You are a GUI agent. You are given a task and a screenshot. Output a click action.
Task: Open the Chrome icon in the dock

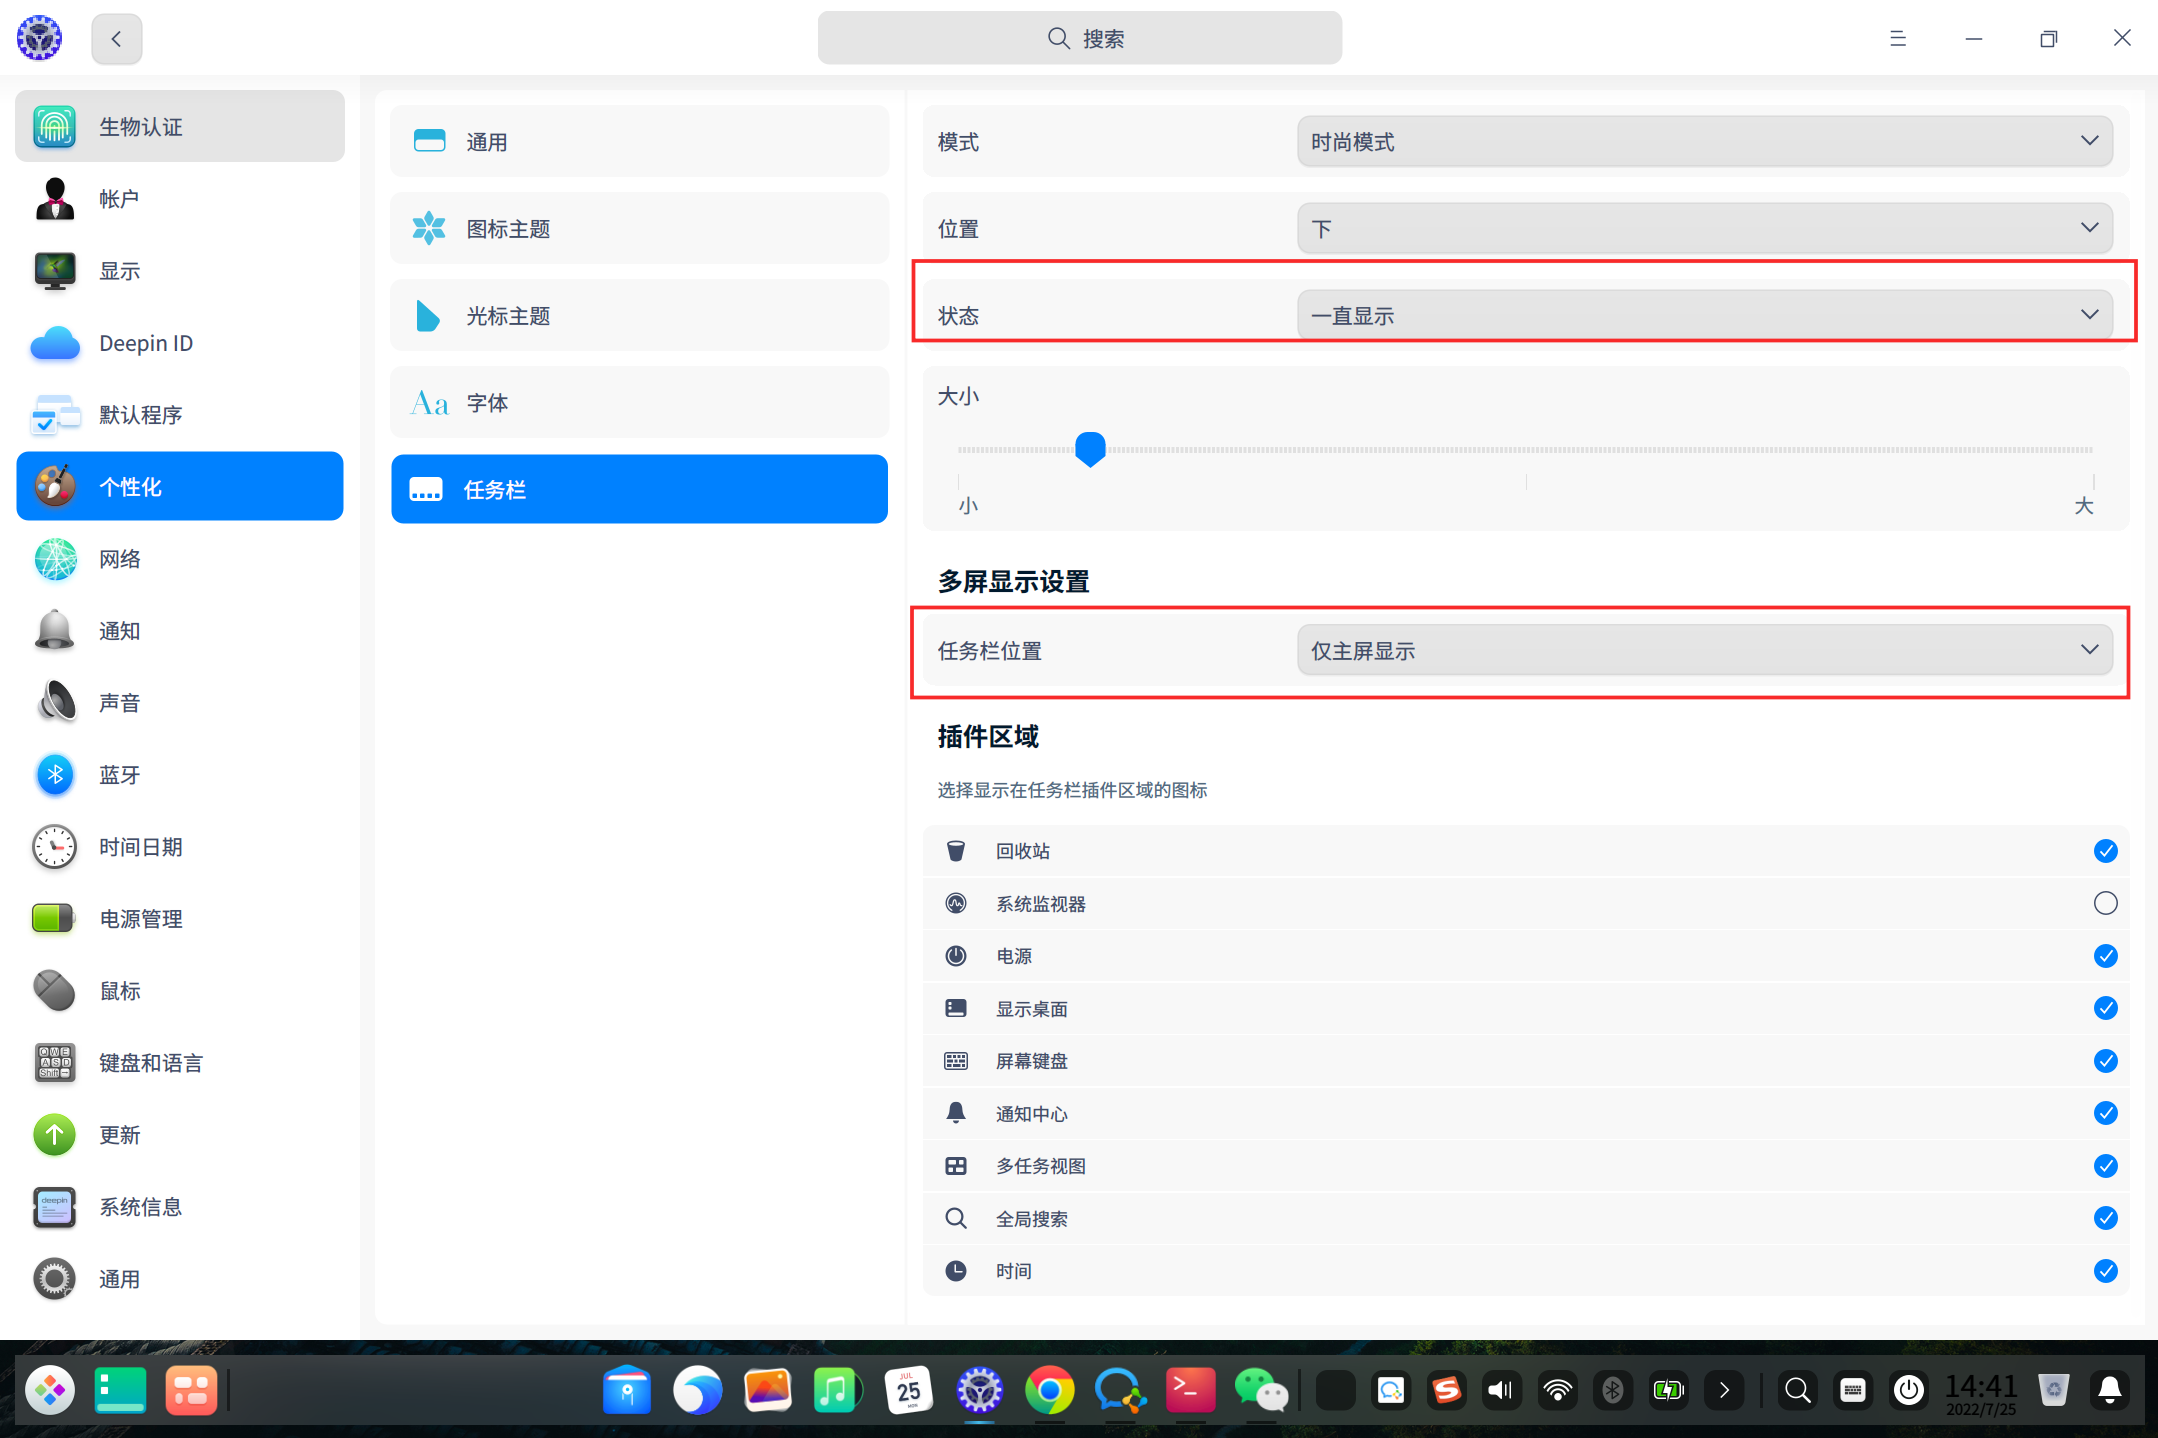1049,1390
